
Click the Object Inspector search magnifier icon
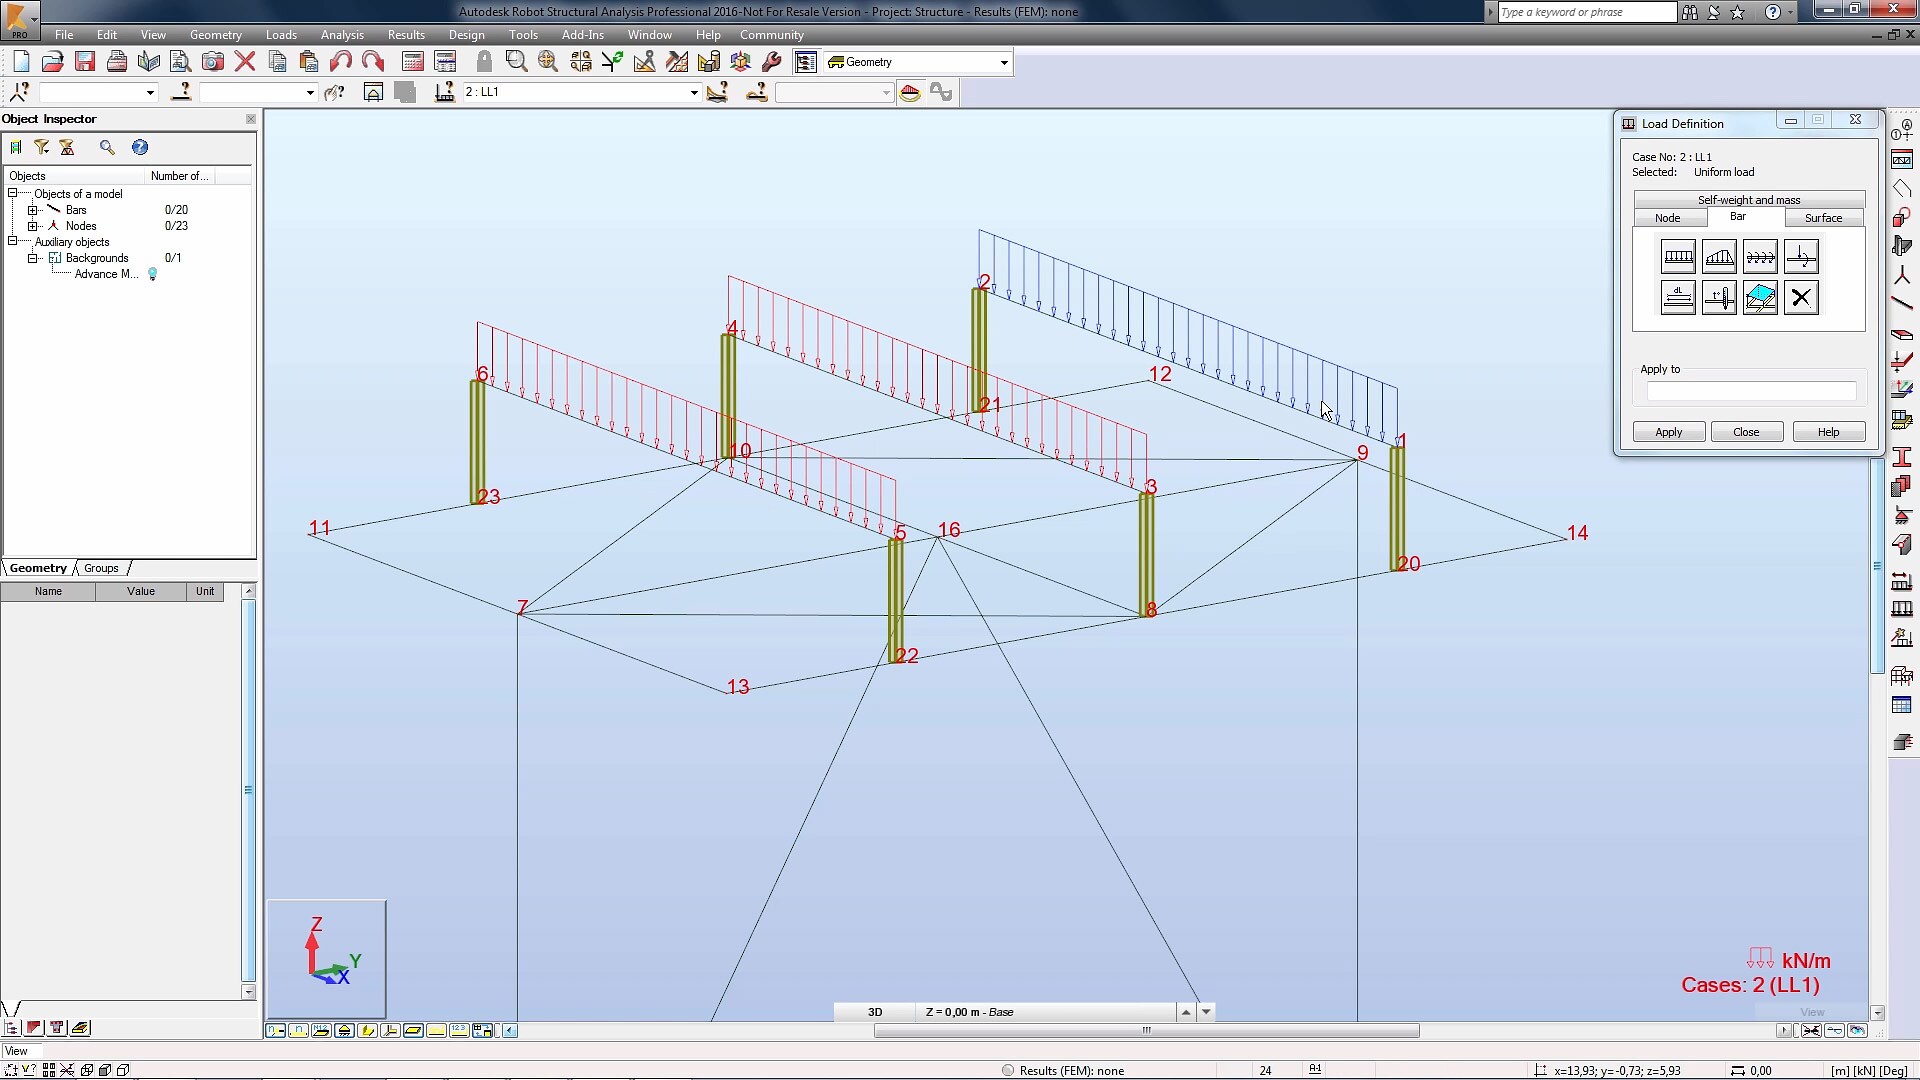point(107,147)
